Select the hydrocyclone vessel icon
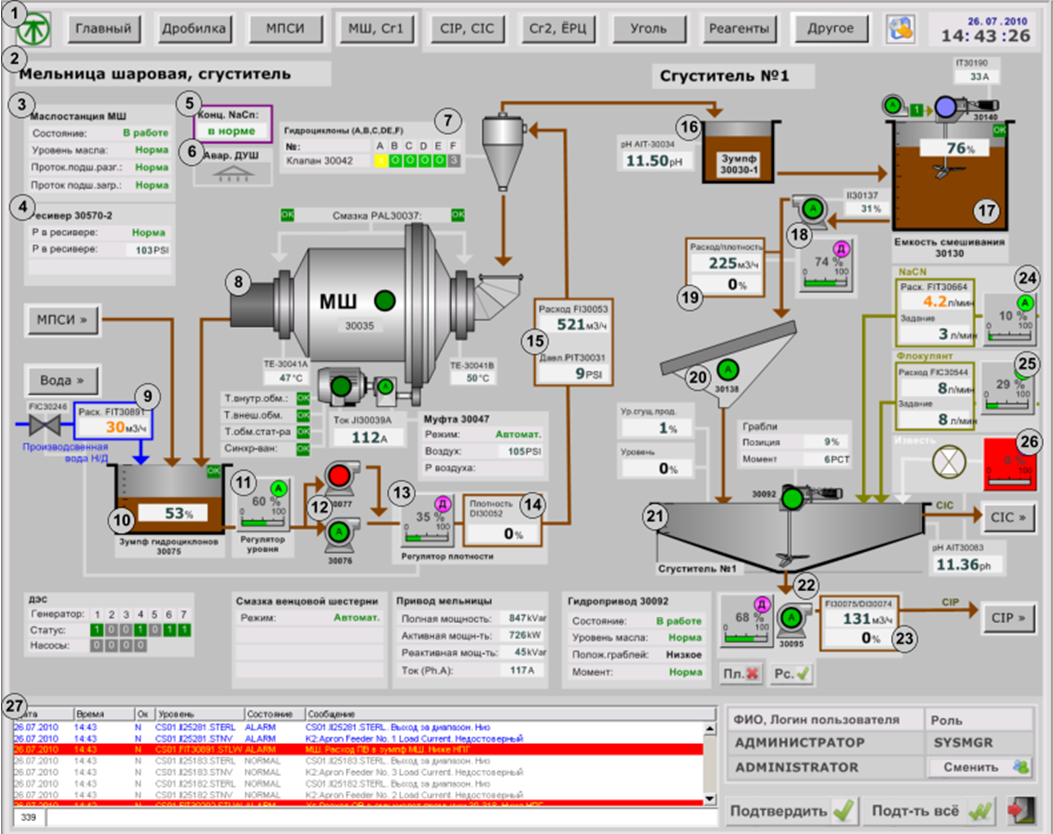The image size is (1053, 834). pos(502,151)
